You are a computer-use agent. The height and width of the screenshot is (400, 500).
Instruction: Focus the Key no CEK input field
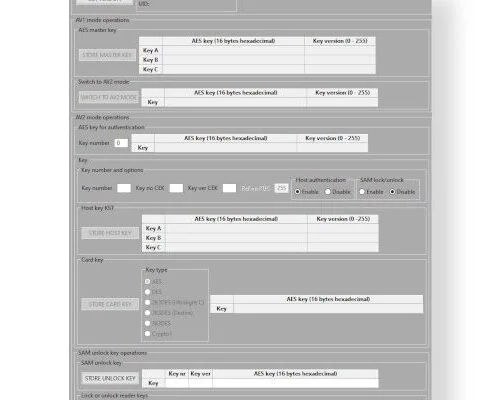[176, 188]
